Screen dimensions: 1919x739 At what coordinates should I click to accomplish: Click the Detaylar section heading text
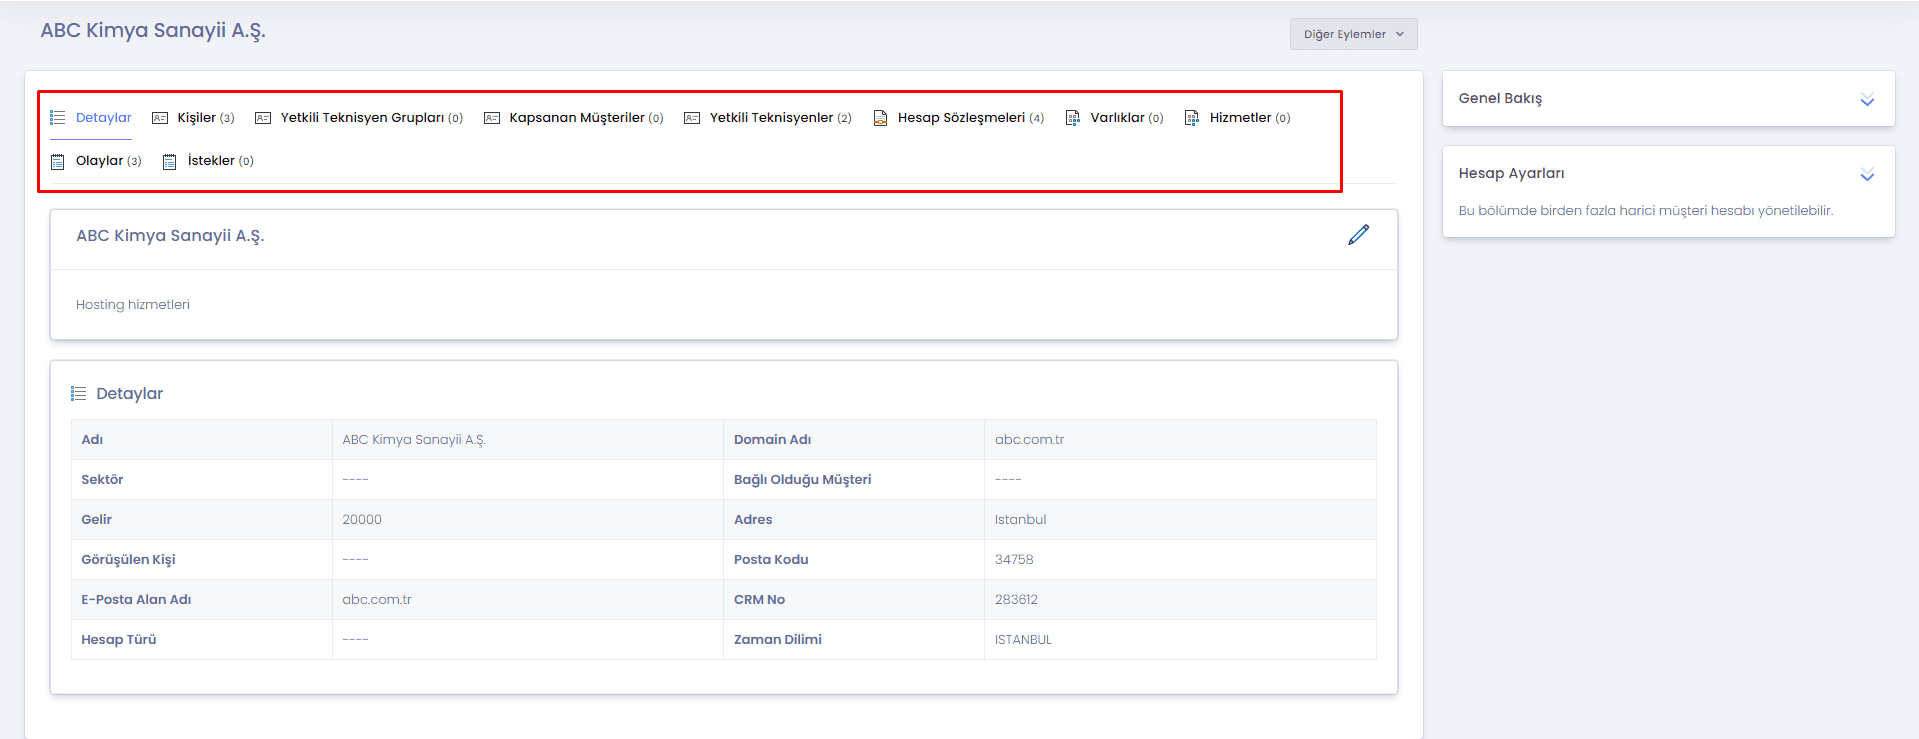(x=129, y=394)
